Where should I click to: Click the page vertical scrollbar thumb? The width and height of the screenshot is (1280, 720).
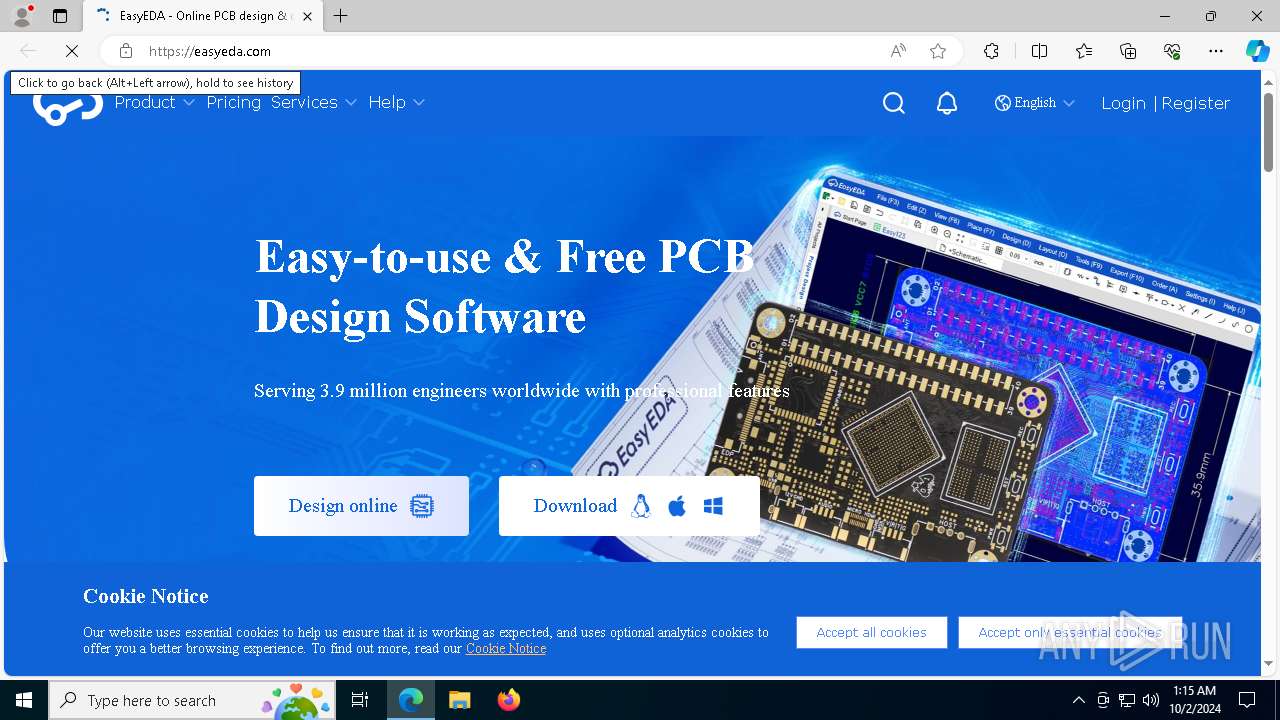click(x=1269, y=130)
